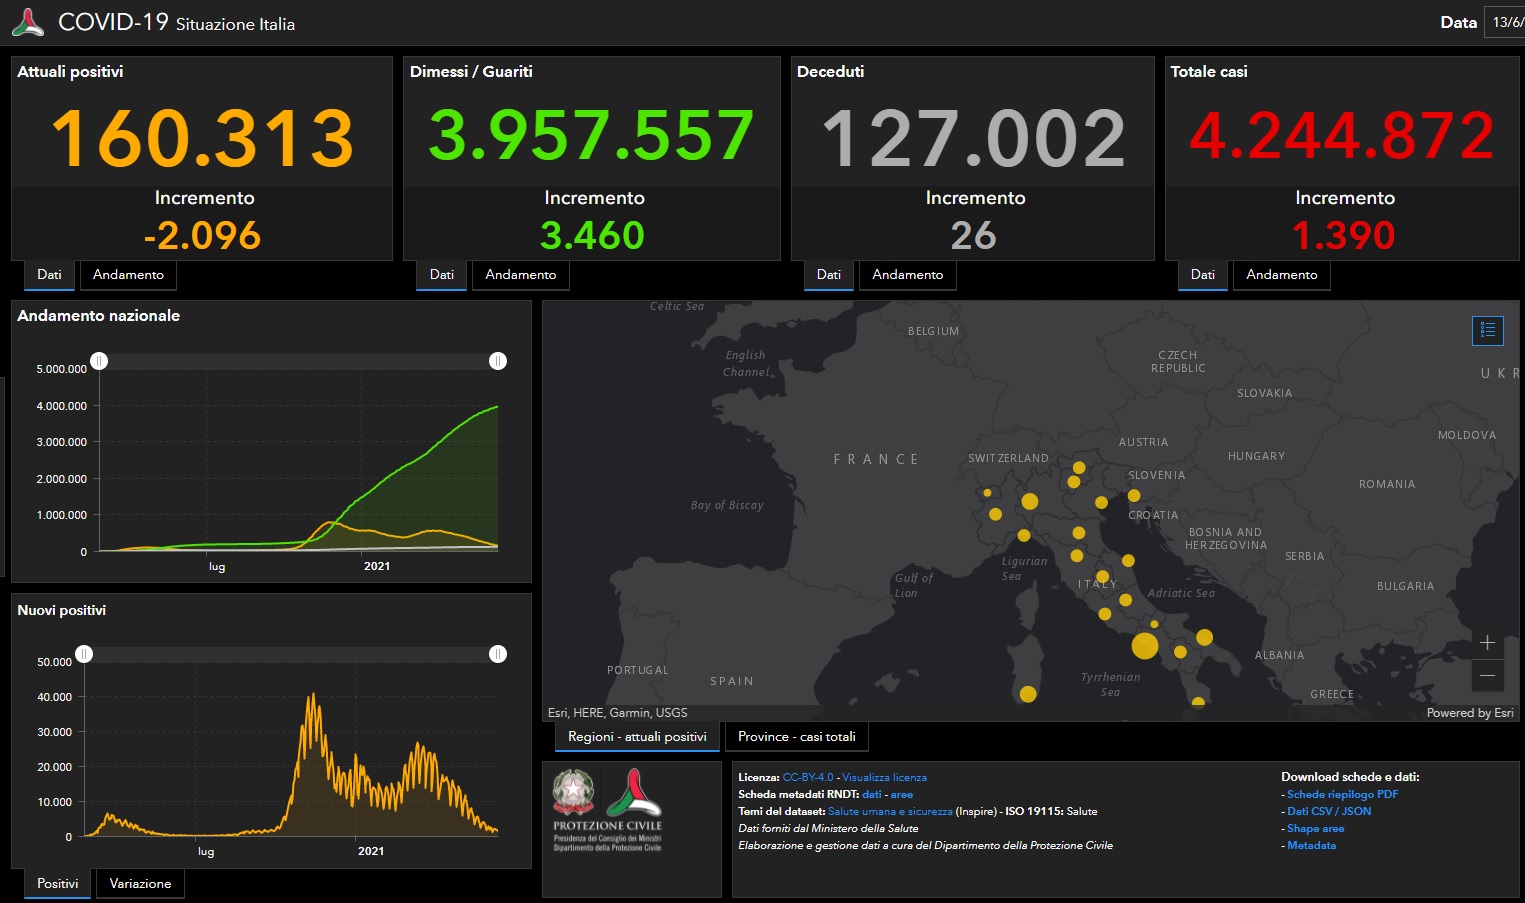
Task: Show Province - casi totali map tab
Action: coord(796,737)
